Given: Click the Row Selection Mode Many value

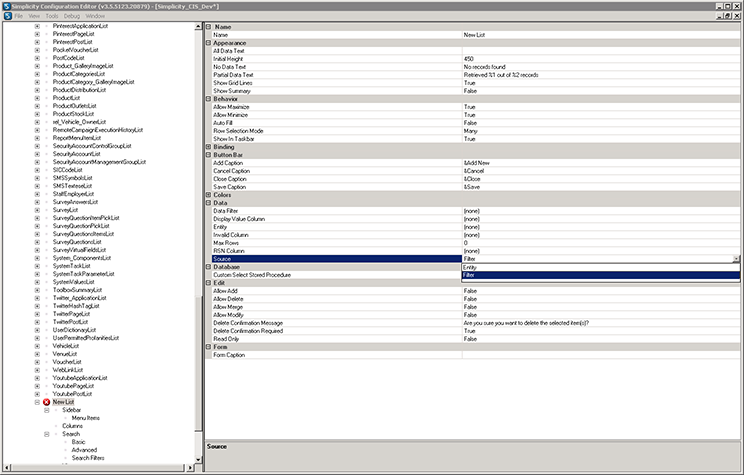Looking at the screenshot, I should (x=601, y=131).
